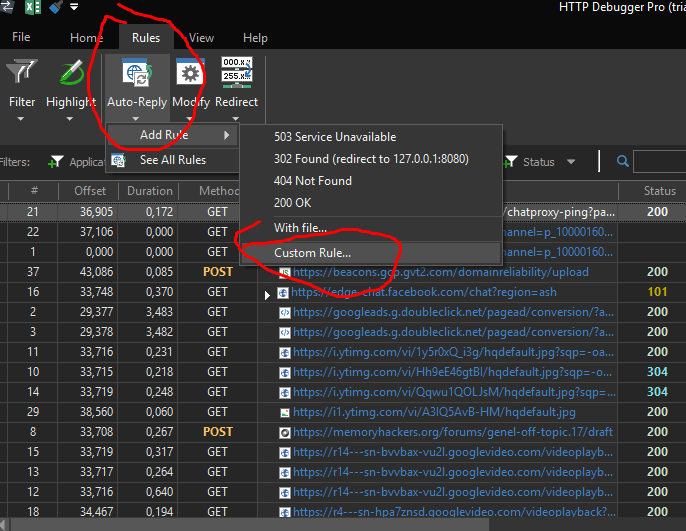Click the Status filter funnel icon

pyautogui.click(x=510, y=162)
